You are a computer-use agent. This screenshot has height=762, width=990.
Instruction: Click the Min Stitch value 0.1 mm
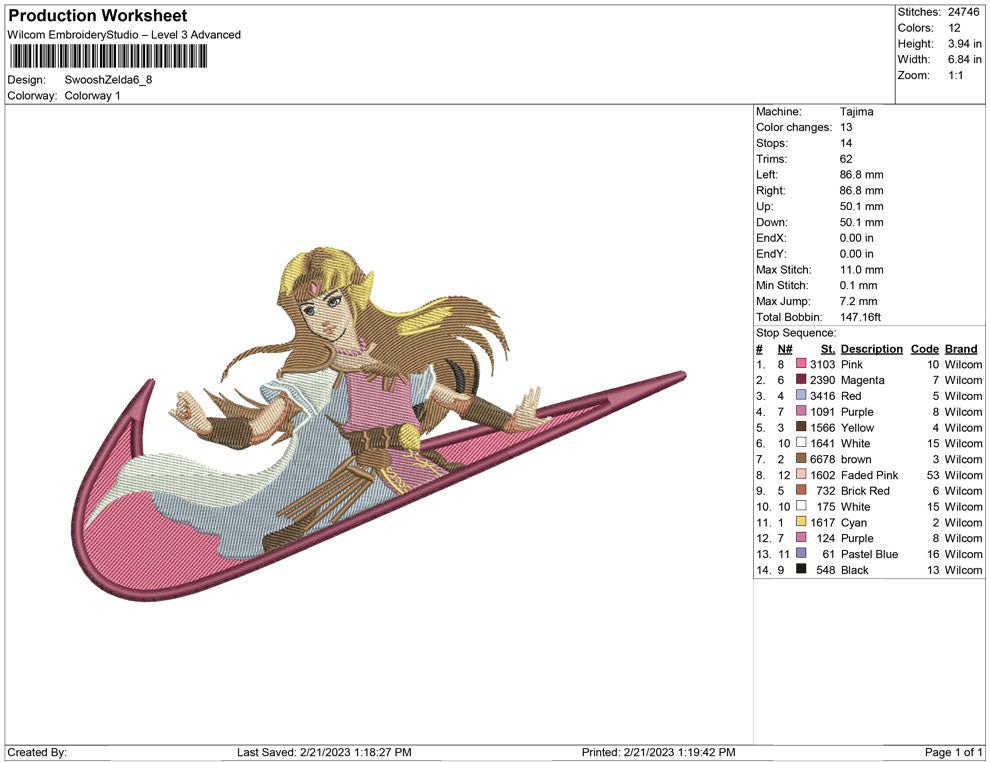[x=858, y=285]
